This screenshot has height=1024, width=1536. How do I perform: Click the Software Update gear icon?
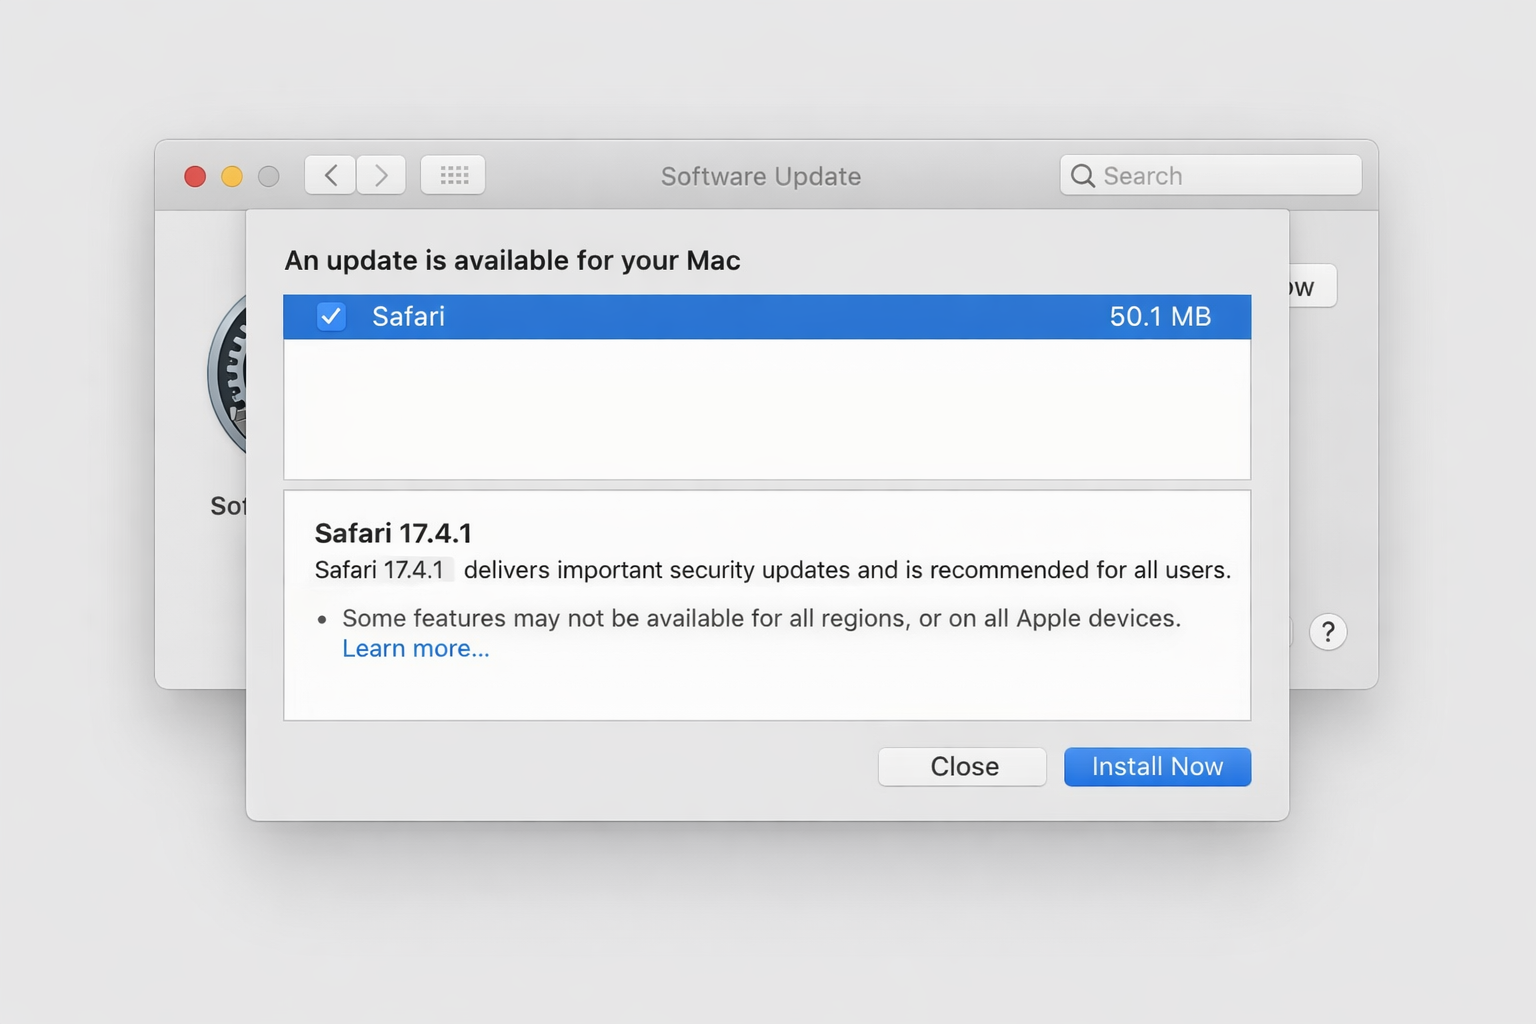point(227,376)
